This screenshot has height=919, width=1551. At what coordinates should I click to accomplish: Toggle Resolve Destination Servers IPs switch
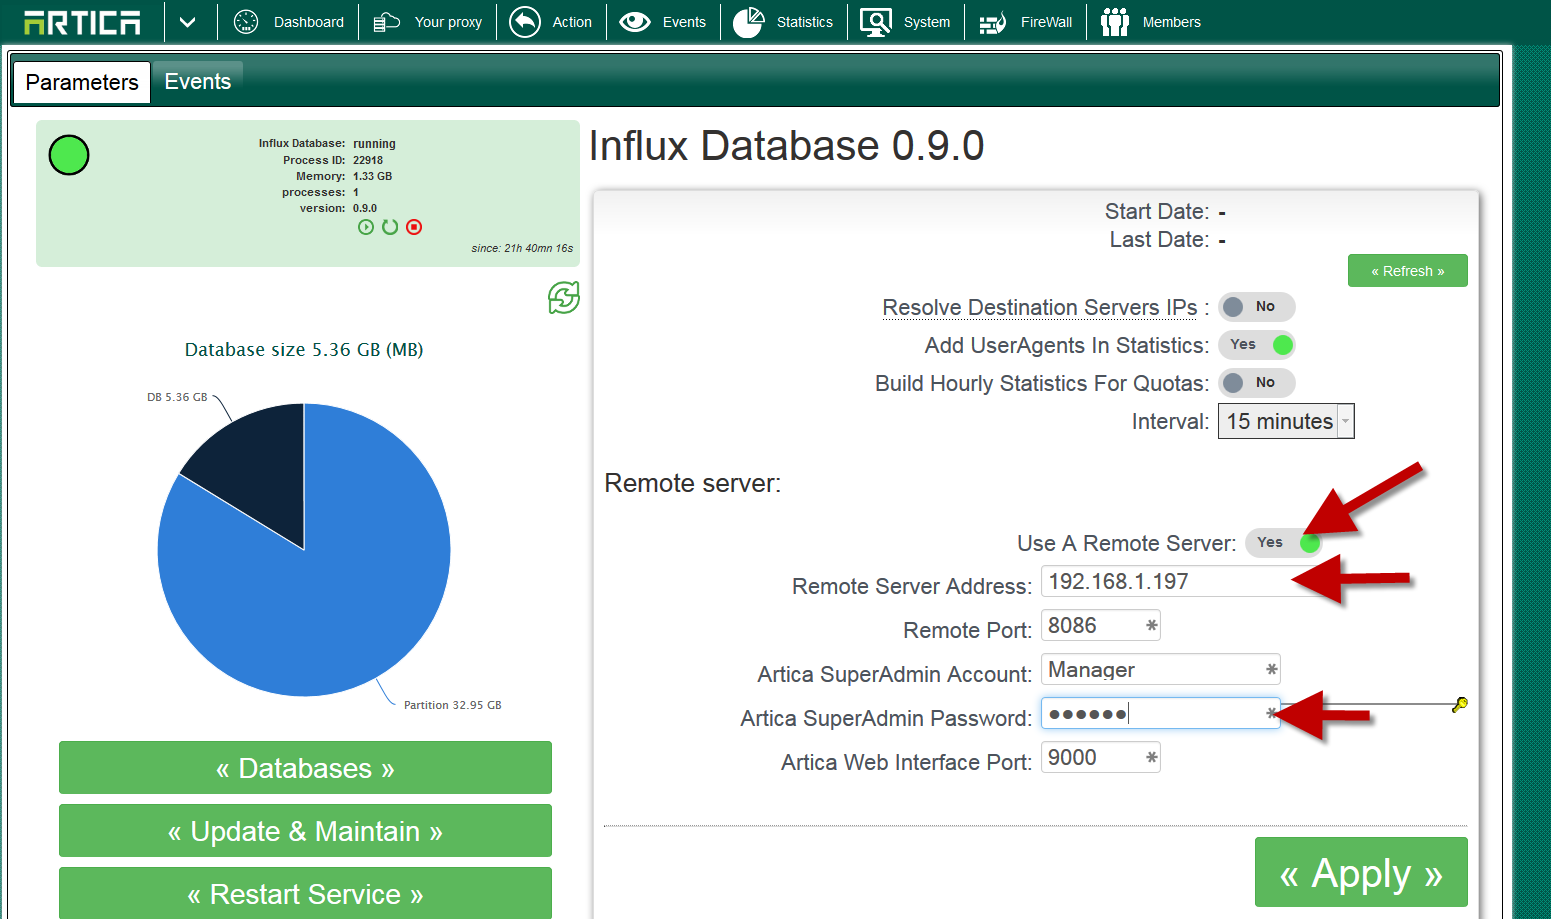1257,307
